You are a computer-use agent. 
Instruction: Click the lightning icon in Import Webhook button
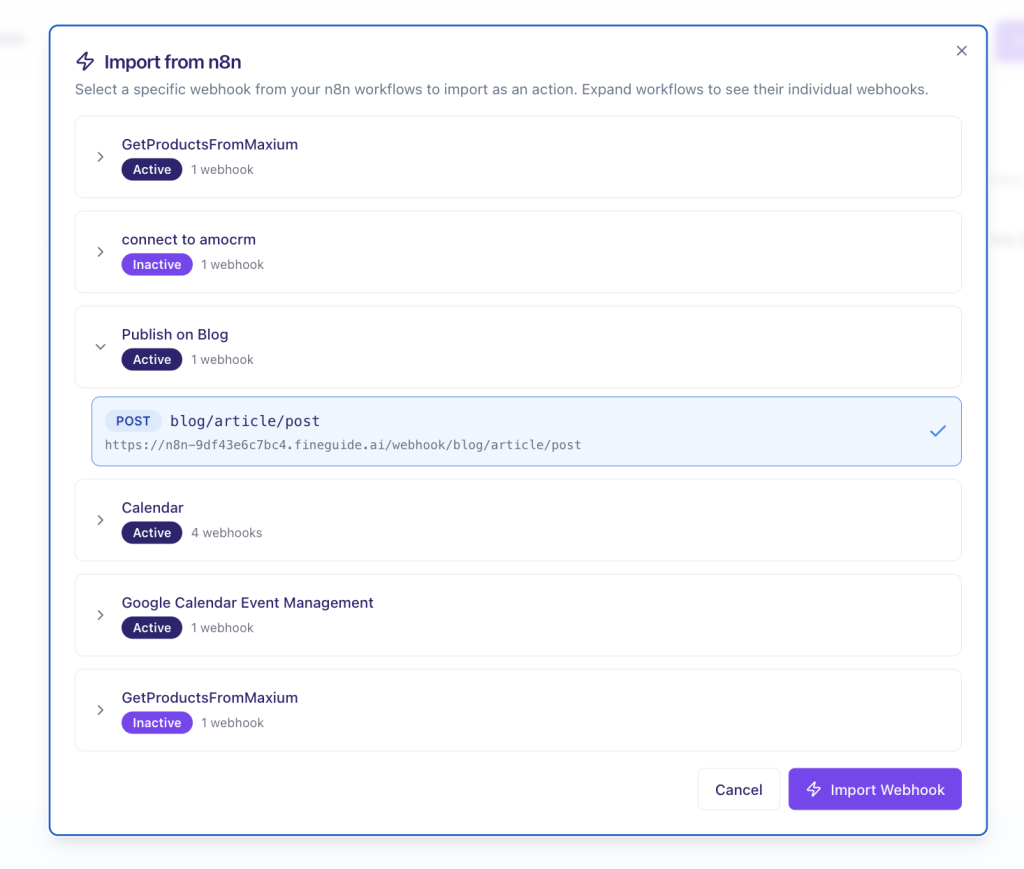tap(813, 789)
